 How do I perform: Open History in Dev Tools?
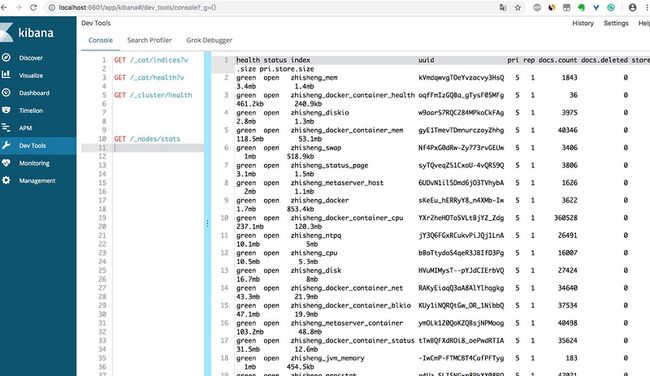[x=583, y=23]
